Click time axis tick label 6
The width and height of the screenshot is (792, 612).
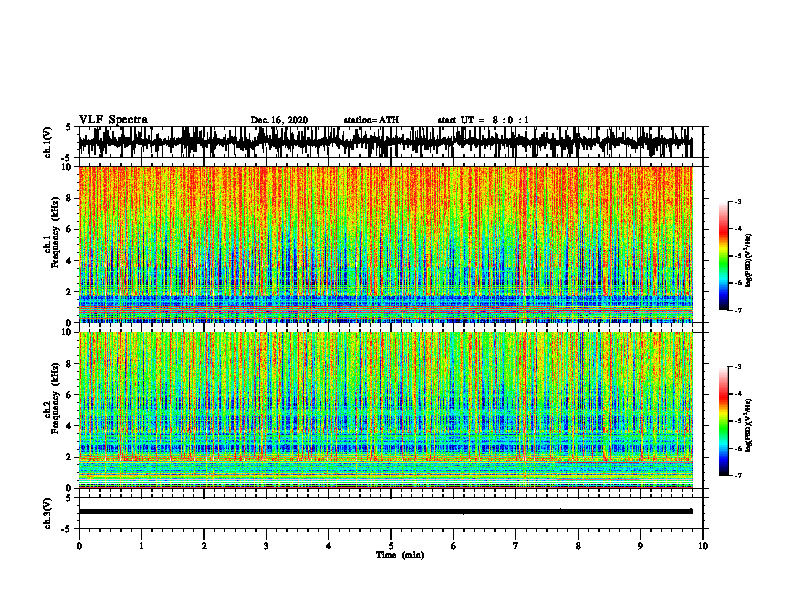click(x=454, y=546)
